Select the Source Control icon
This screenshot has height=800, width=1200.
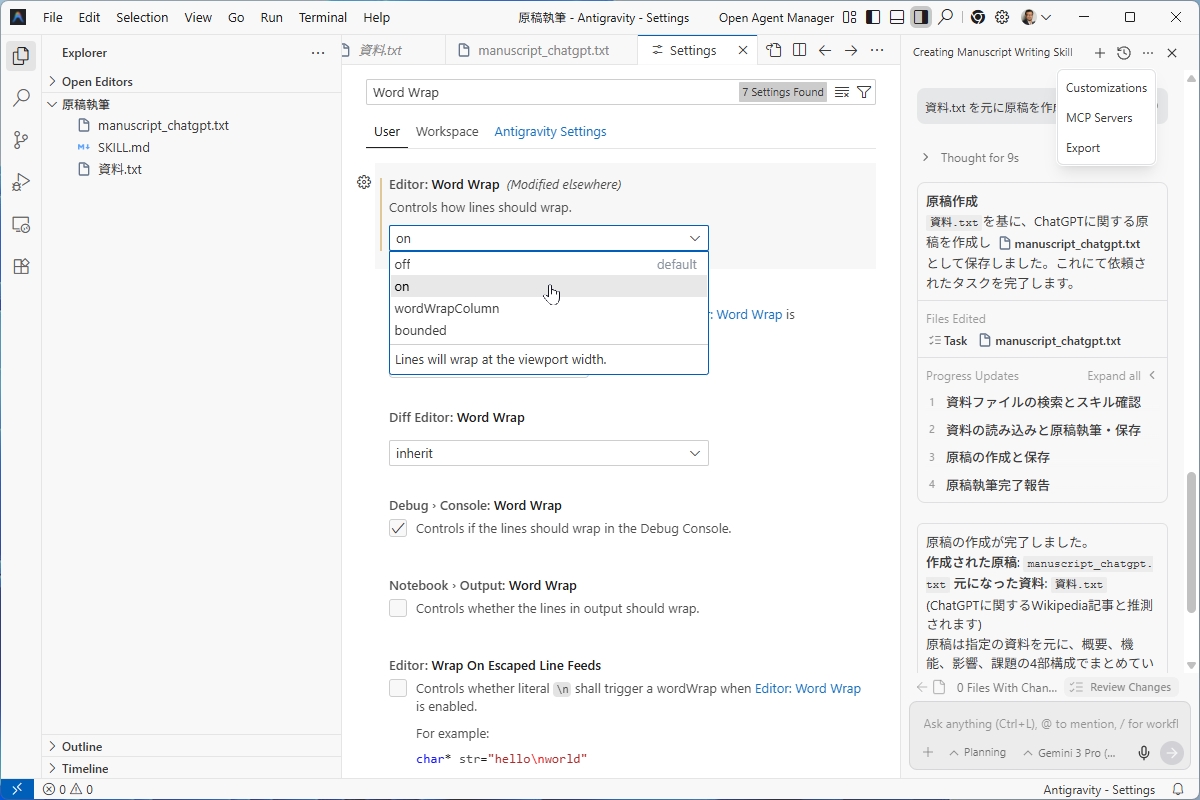coord(21,140)
